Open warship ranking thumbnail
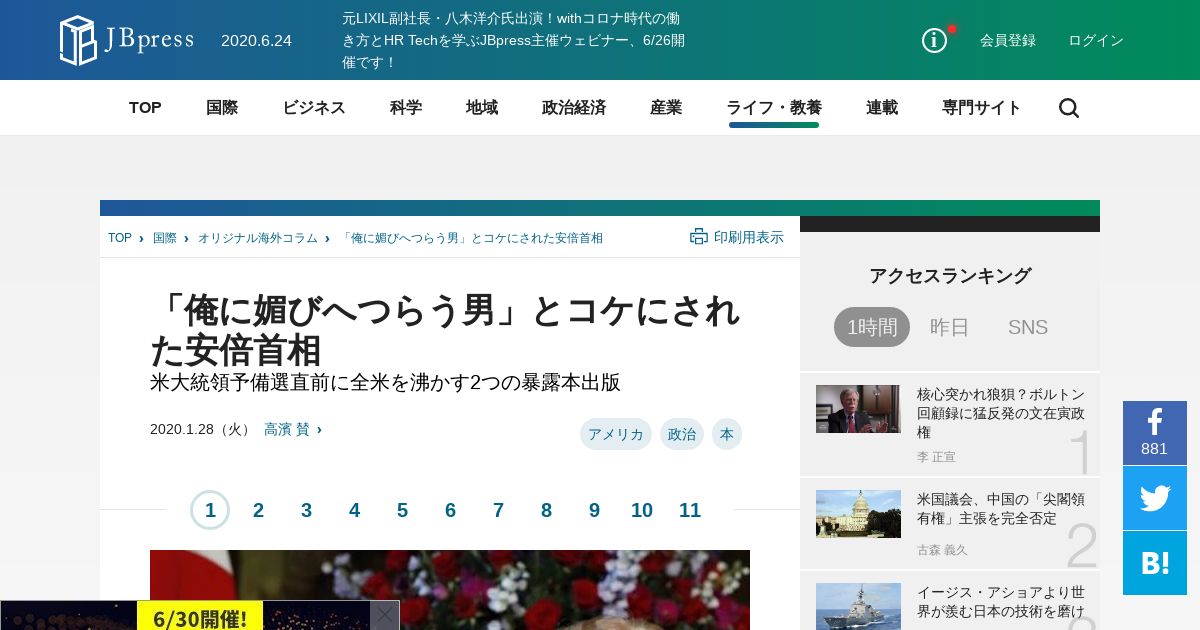The image size is (1200, 630). coord(858,606)
